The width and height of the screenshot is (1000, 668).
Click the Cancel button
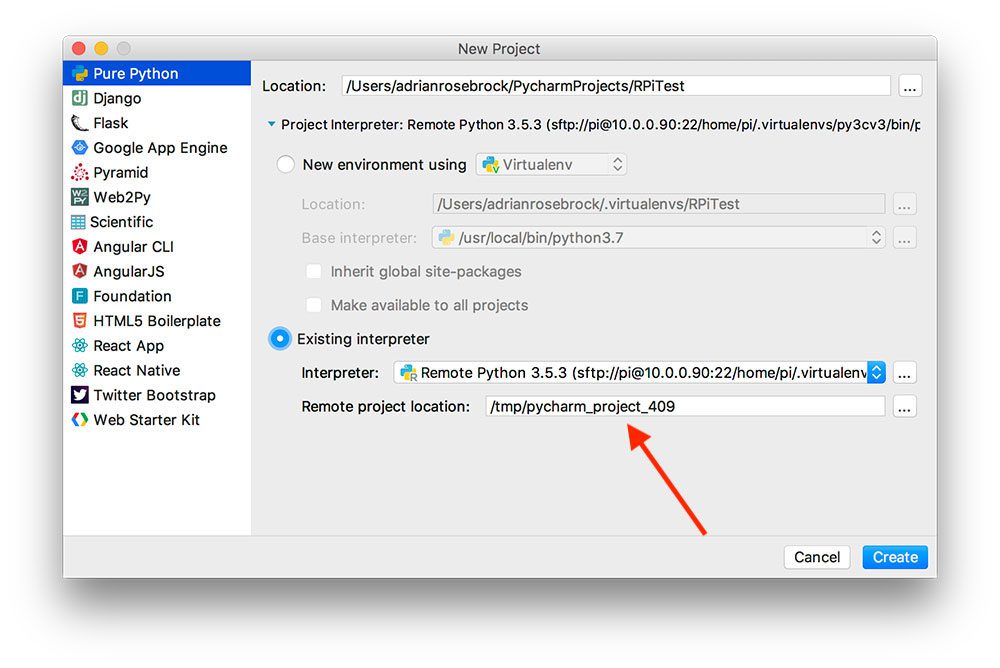click(816, 557)
